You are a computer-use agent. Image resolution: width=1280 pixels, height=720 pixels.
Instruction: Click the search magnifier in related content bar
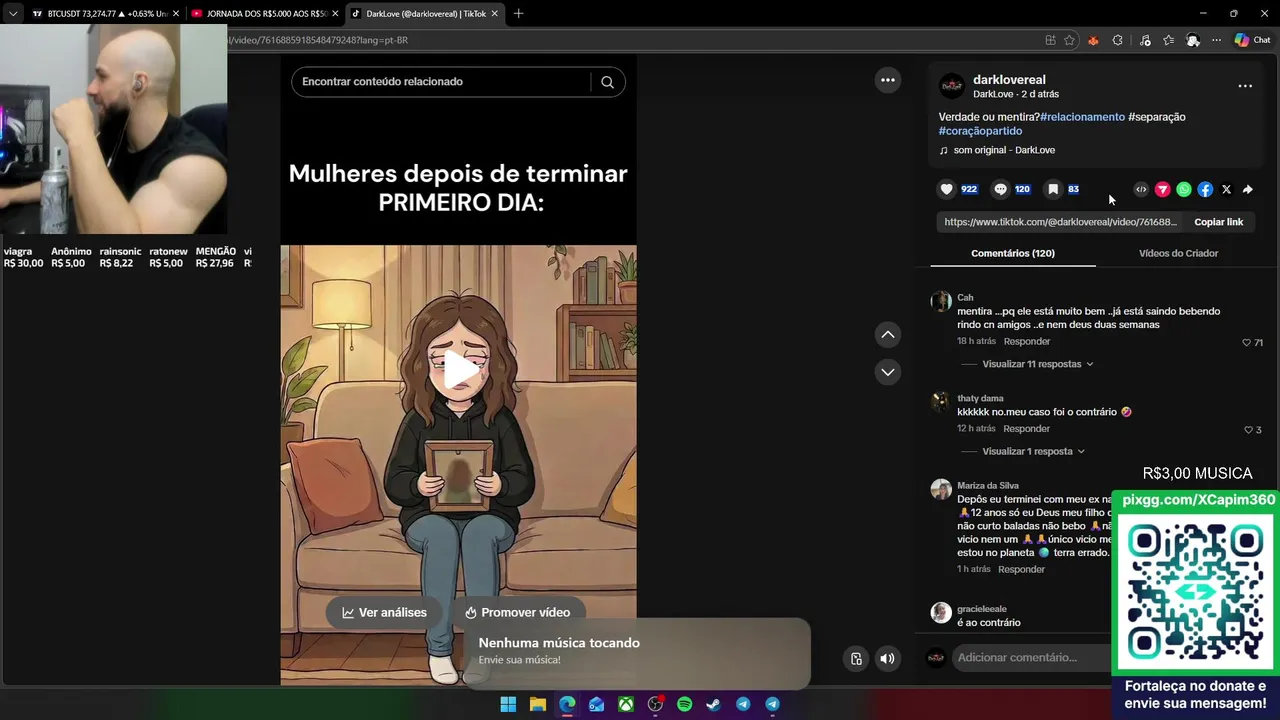tap(607, 82)
